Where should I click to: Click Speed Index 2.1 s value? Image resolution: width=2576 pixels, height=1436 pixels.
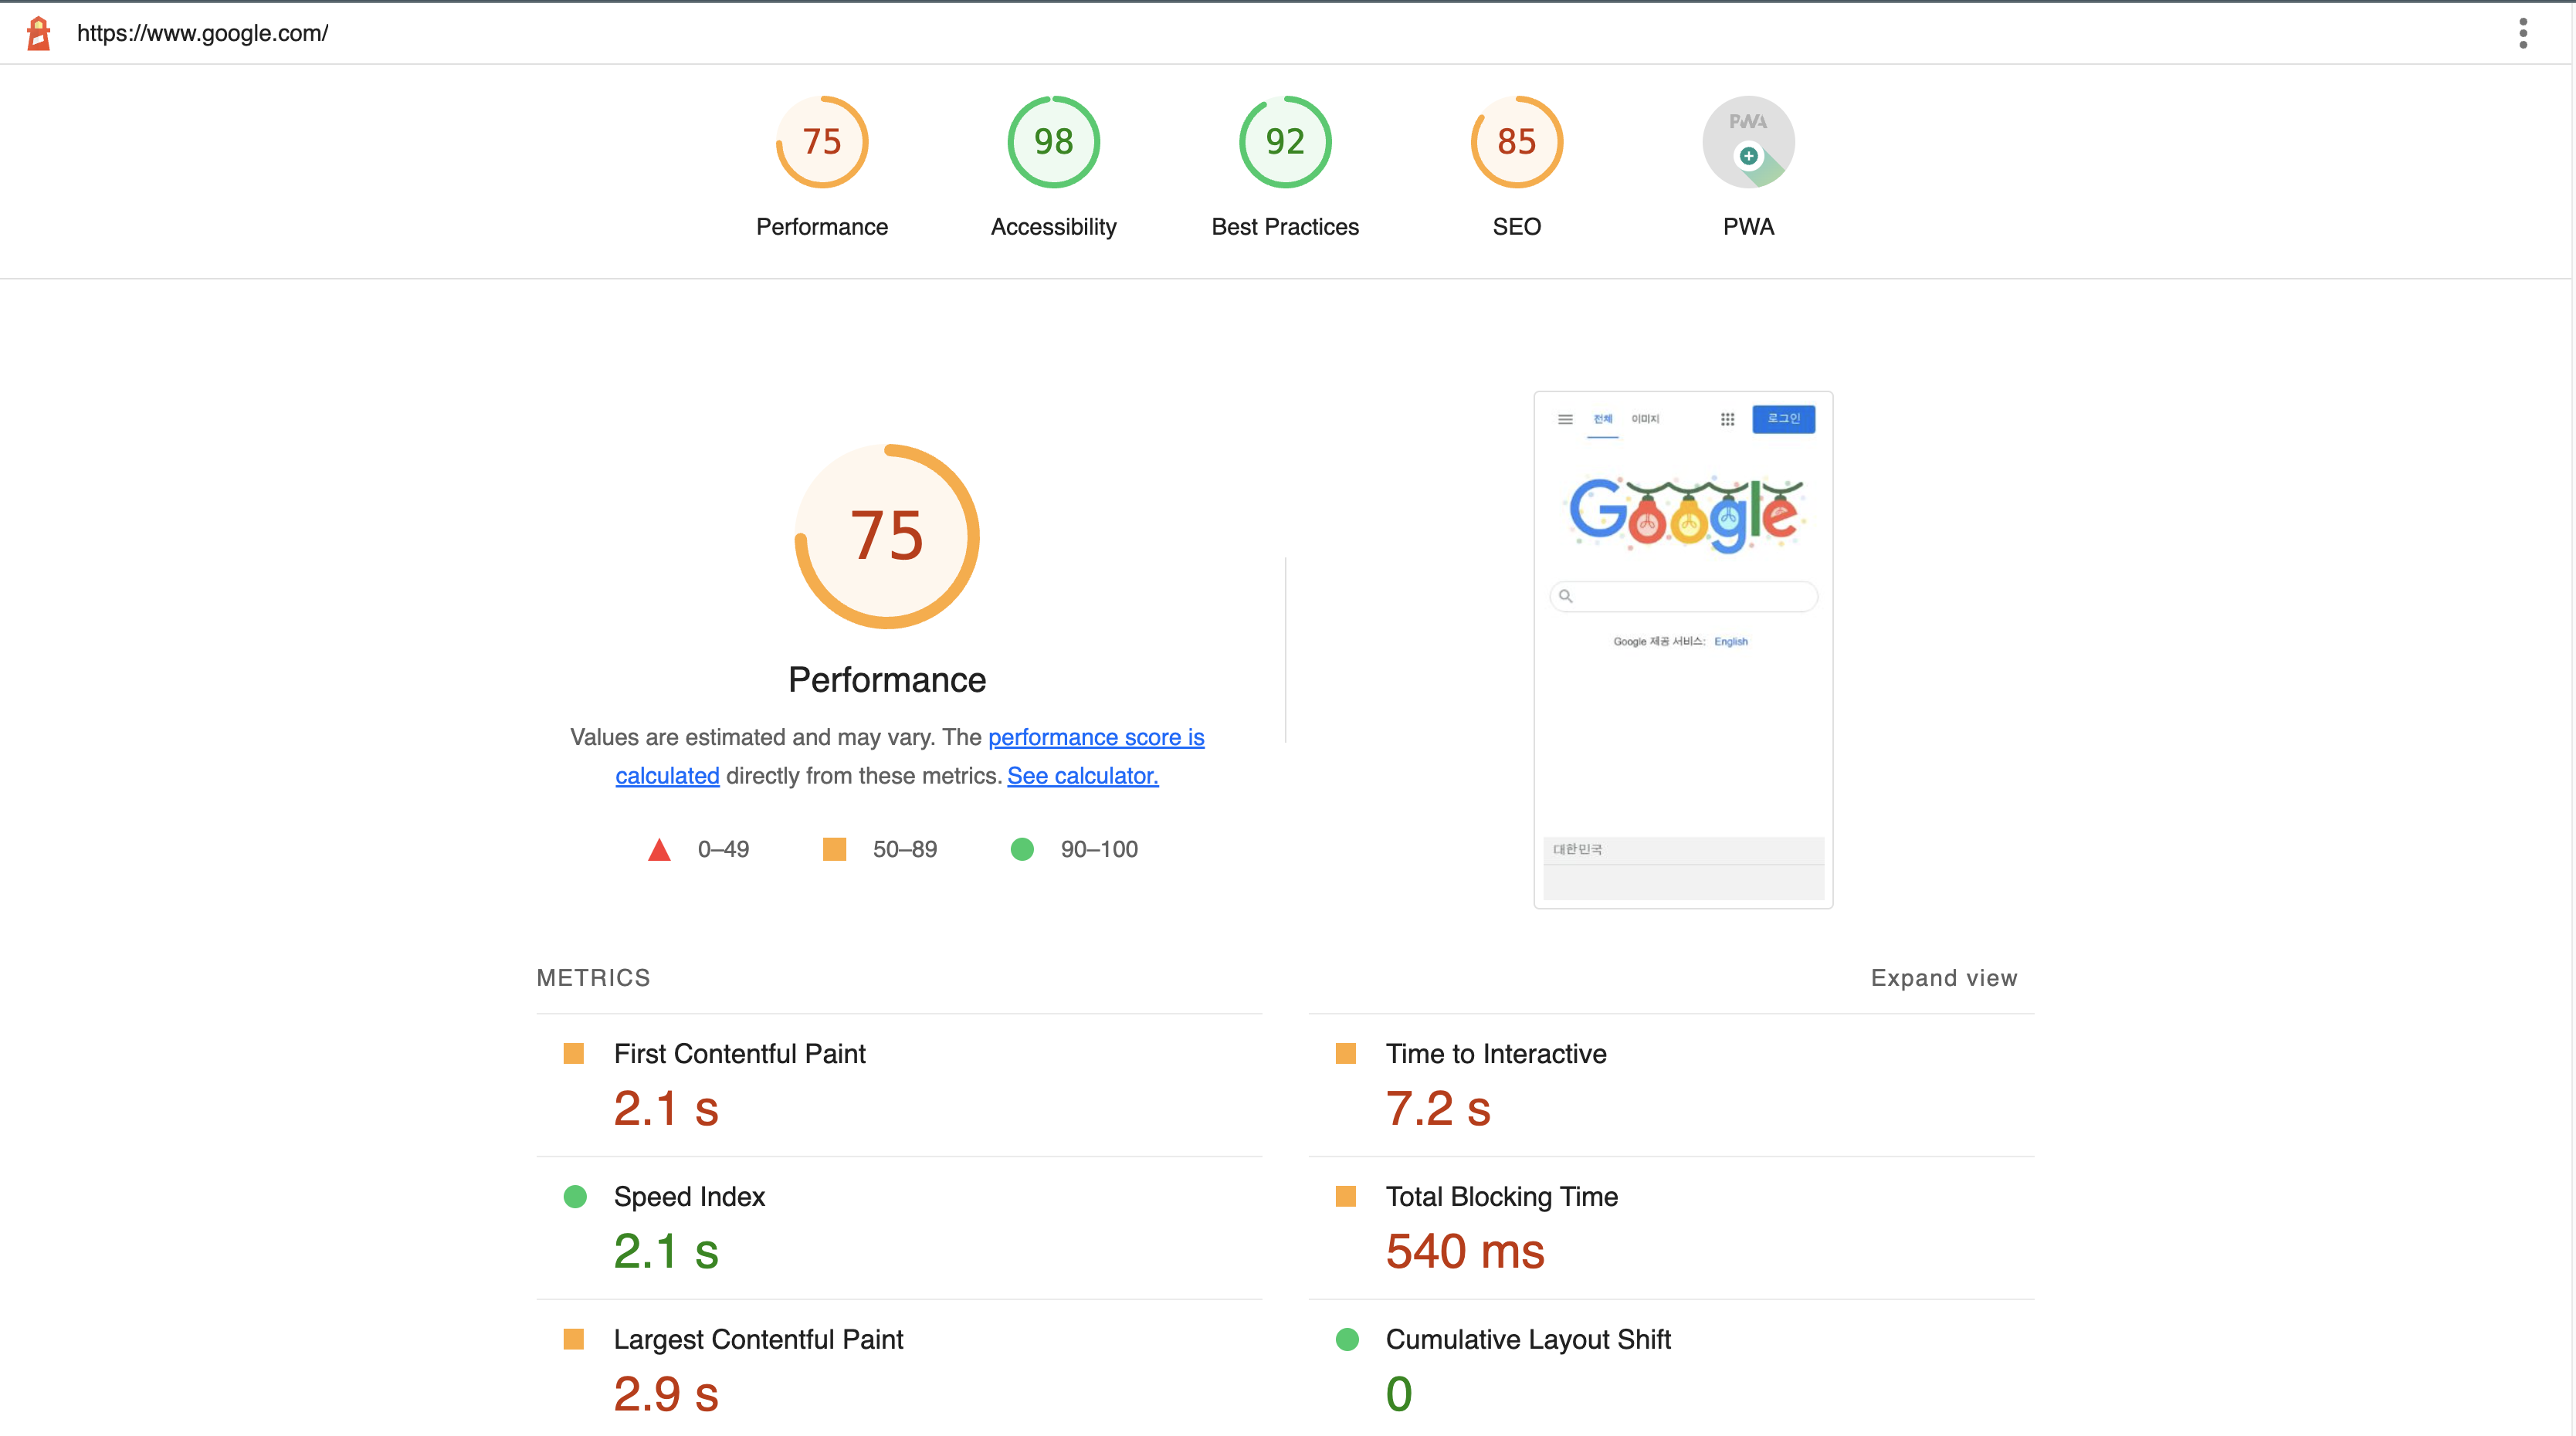pos(666,1251)
